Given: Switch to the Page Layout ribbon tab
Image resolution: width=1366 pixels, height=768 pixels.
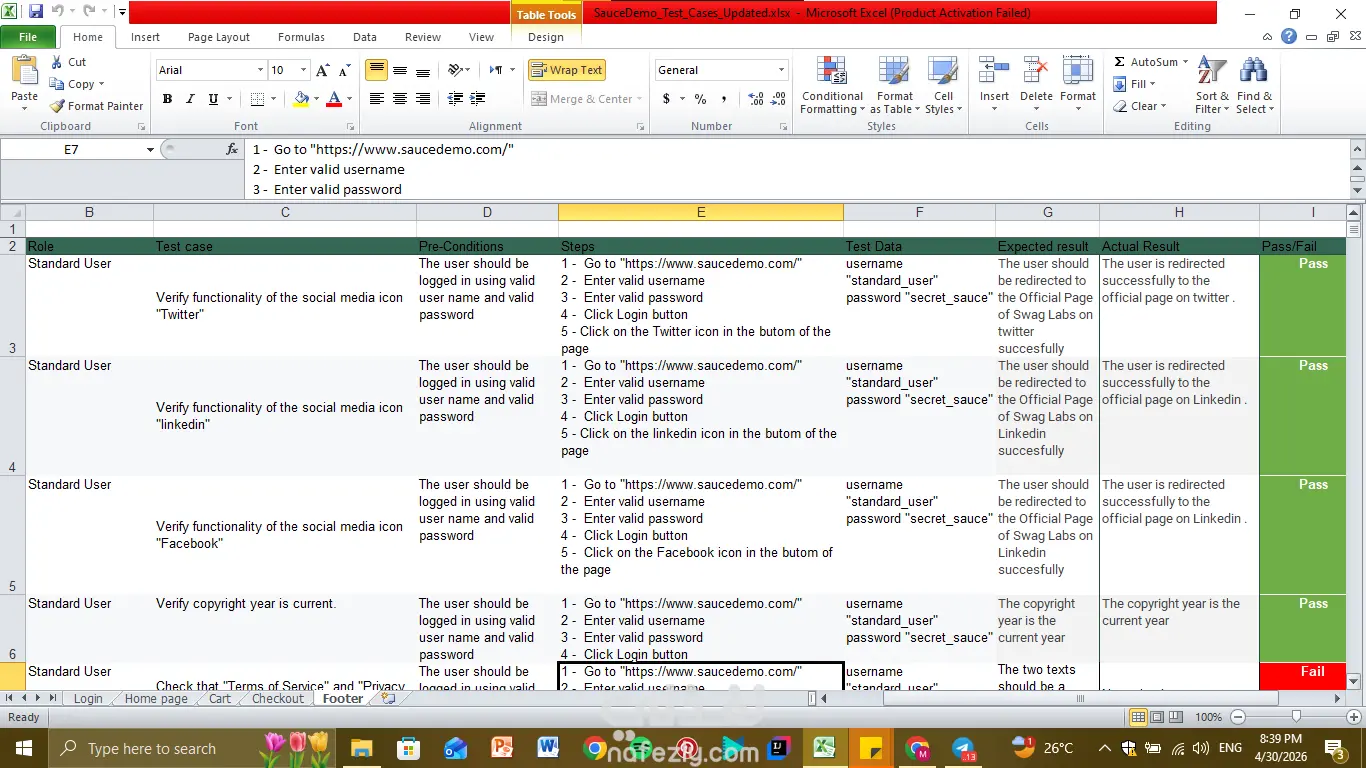Looking at the screenshot, I should tap(219, 37).
